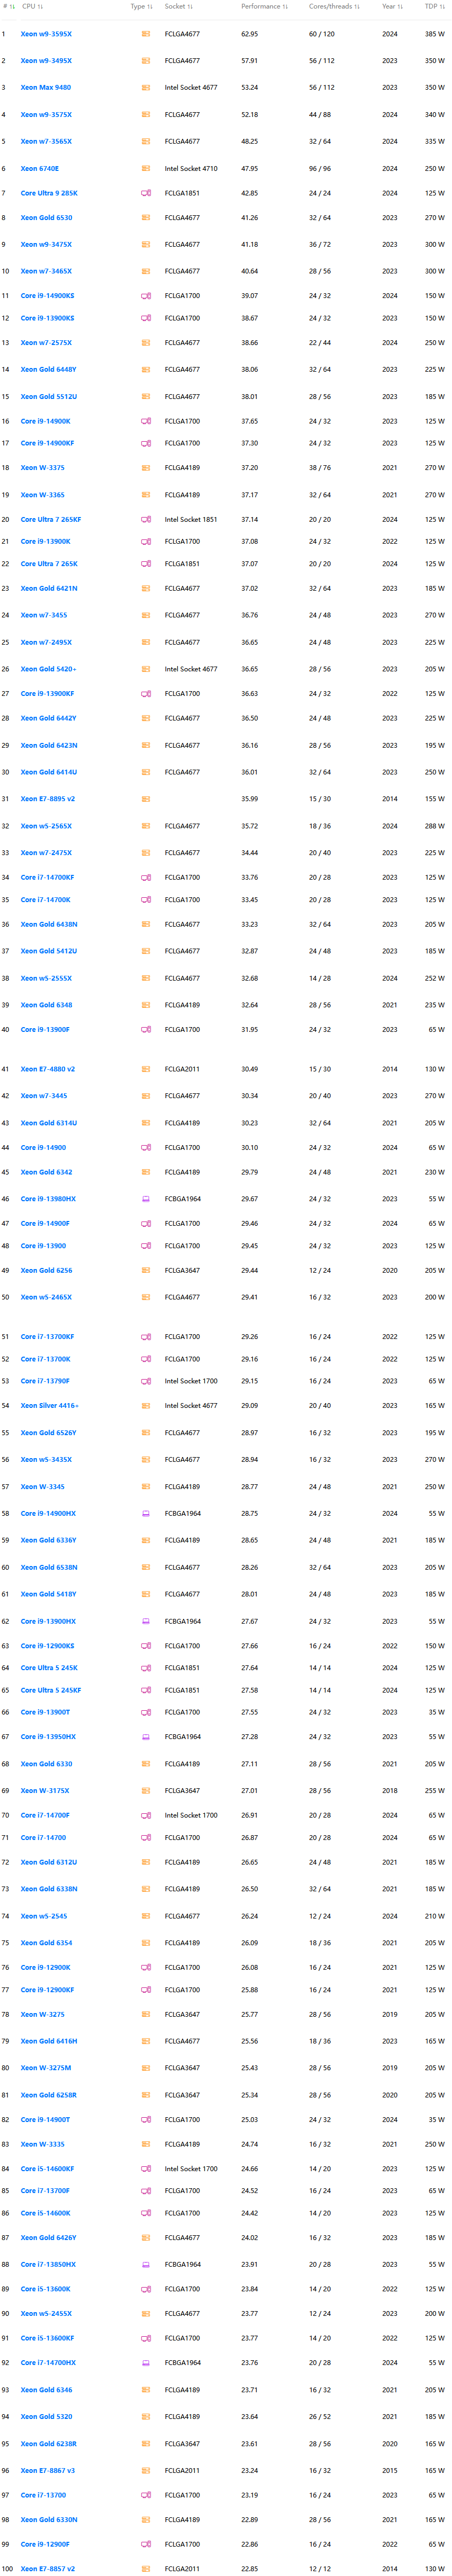Open the Xeon E7-8867 v3 link
Image resolution: width=452 pixels, height=2576 pixels.
[x=48, y=2471]
